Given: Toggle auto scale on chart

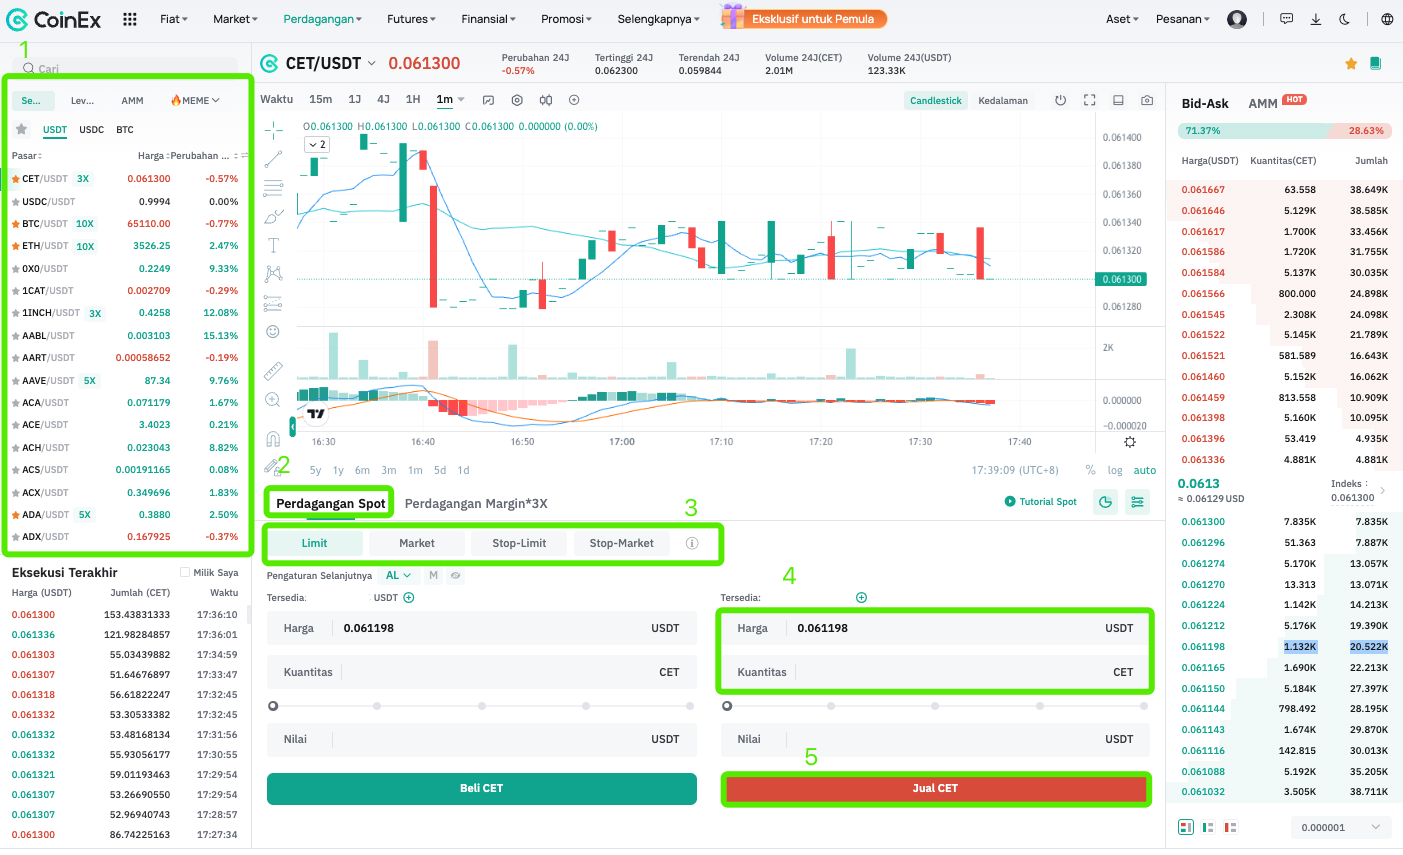Looking at the screenshot, I should [x=1145, y=470].
